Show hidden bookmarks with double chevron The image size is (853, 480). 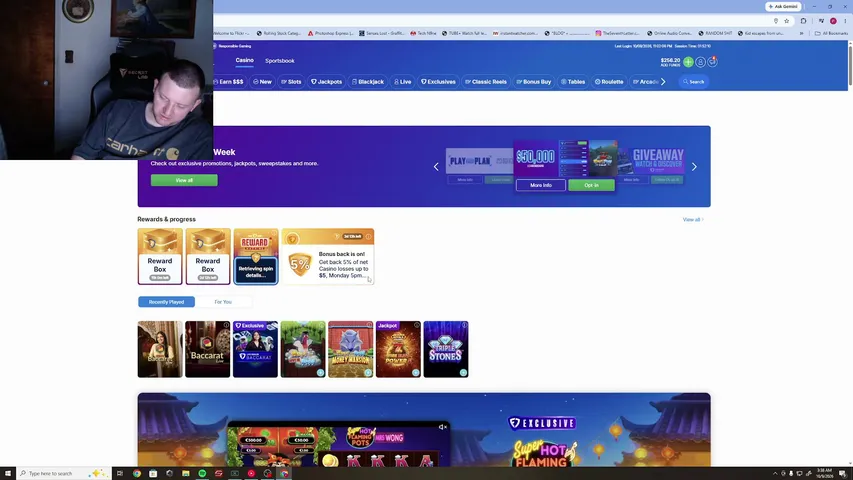point(801,33)
